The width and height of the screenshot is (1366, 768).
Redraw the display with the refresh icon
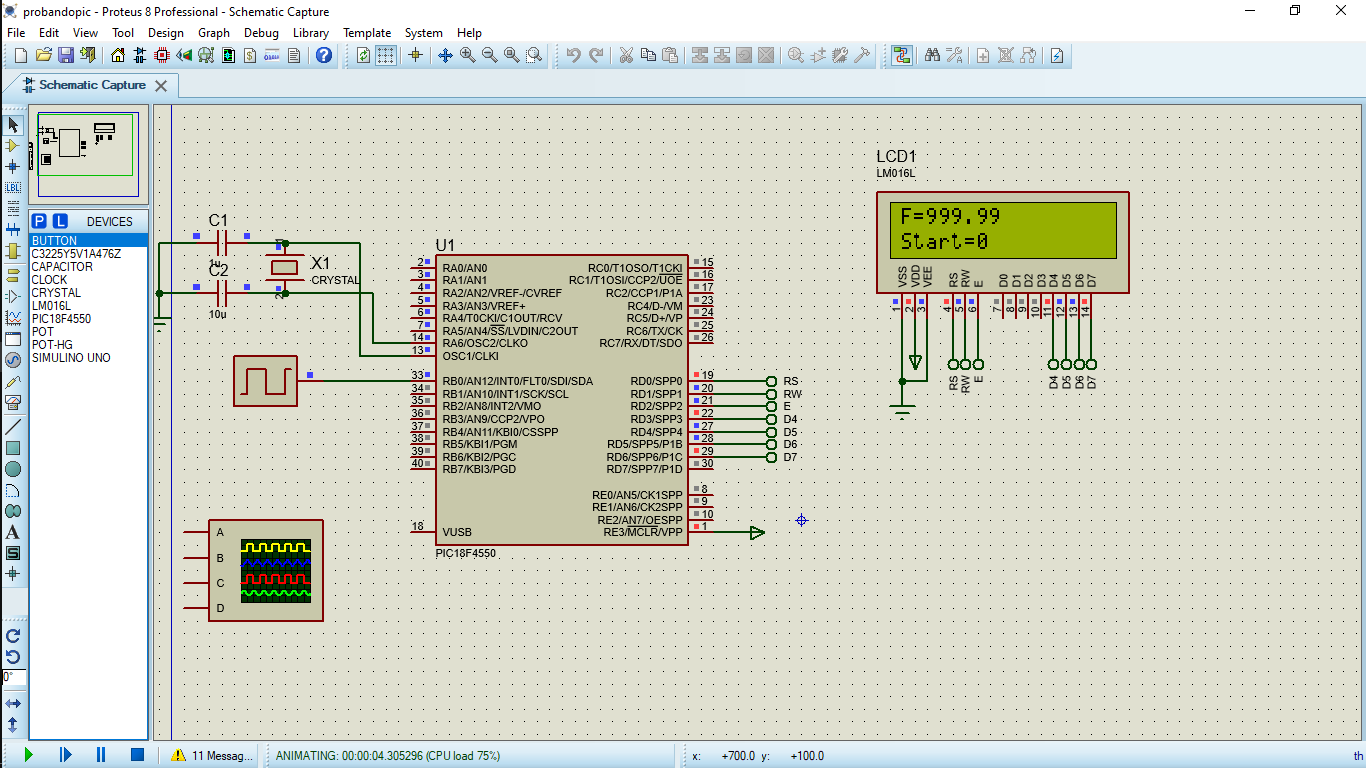(363, 55)
